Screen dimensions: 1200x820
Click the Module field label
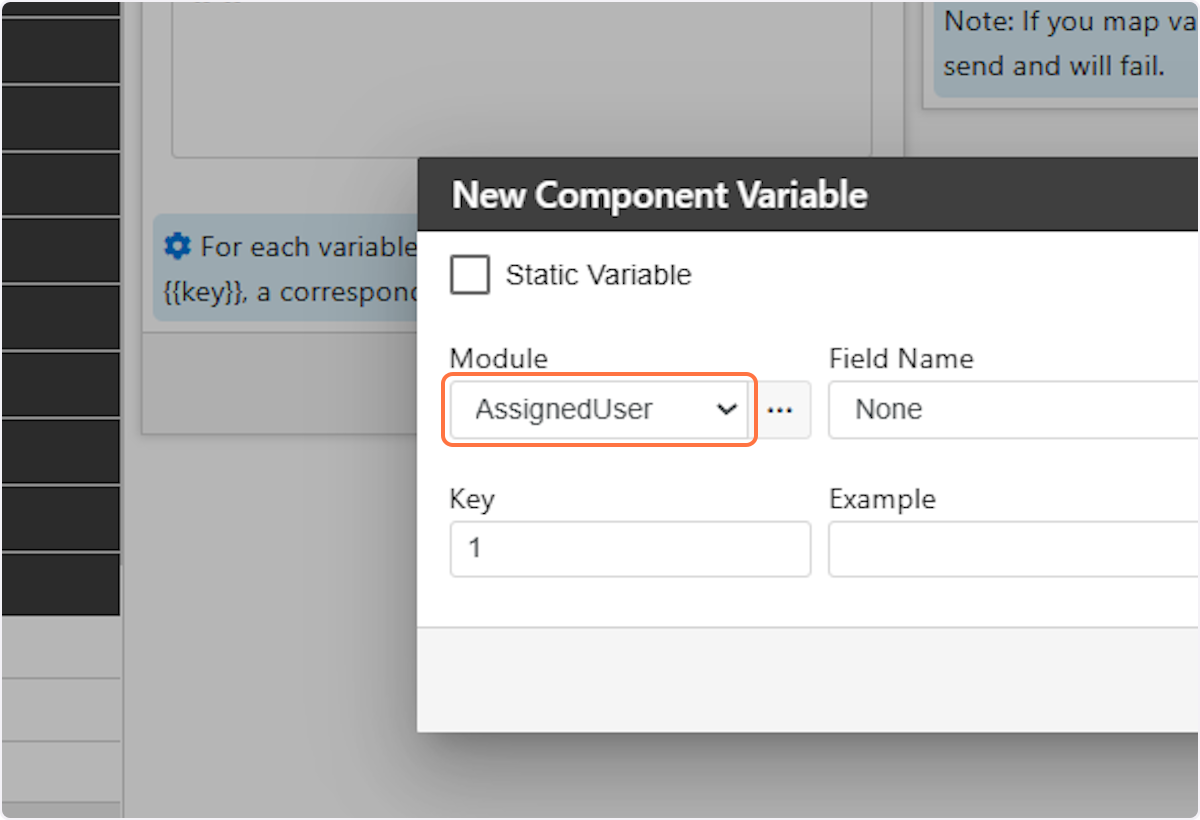tap(499, 359)
